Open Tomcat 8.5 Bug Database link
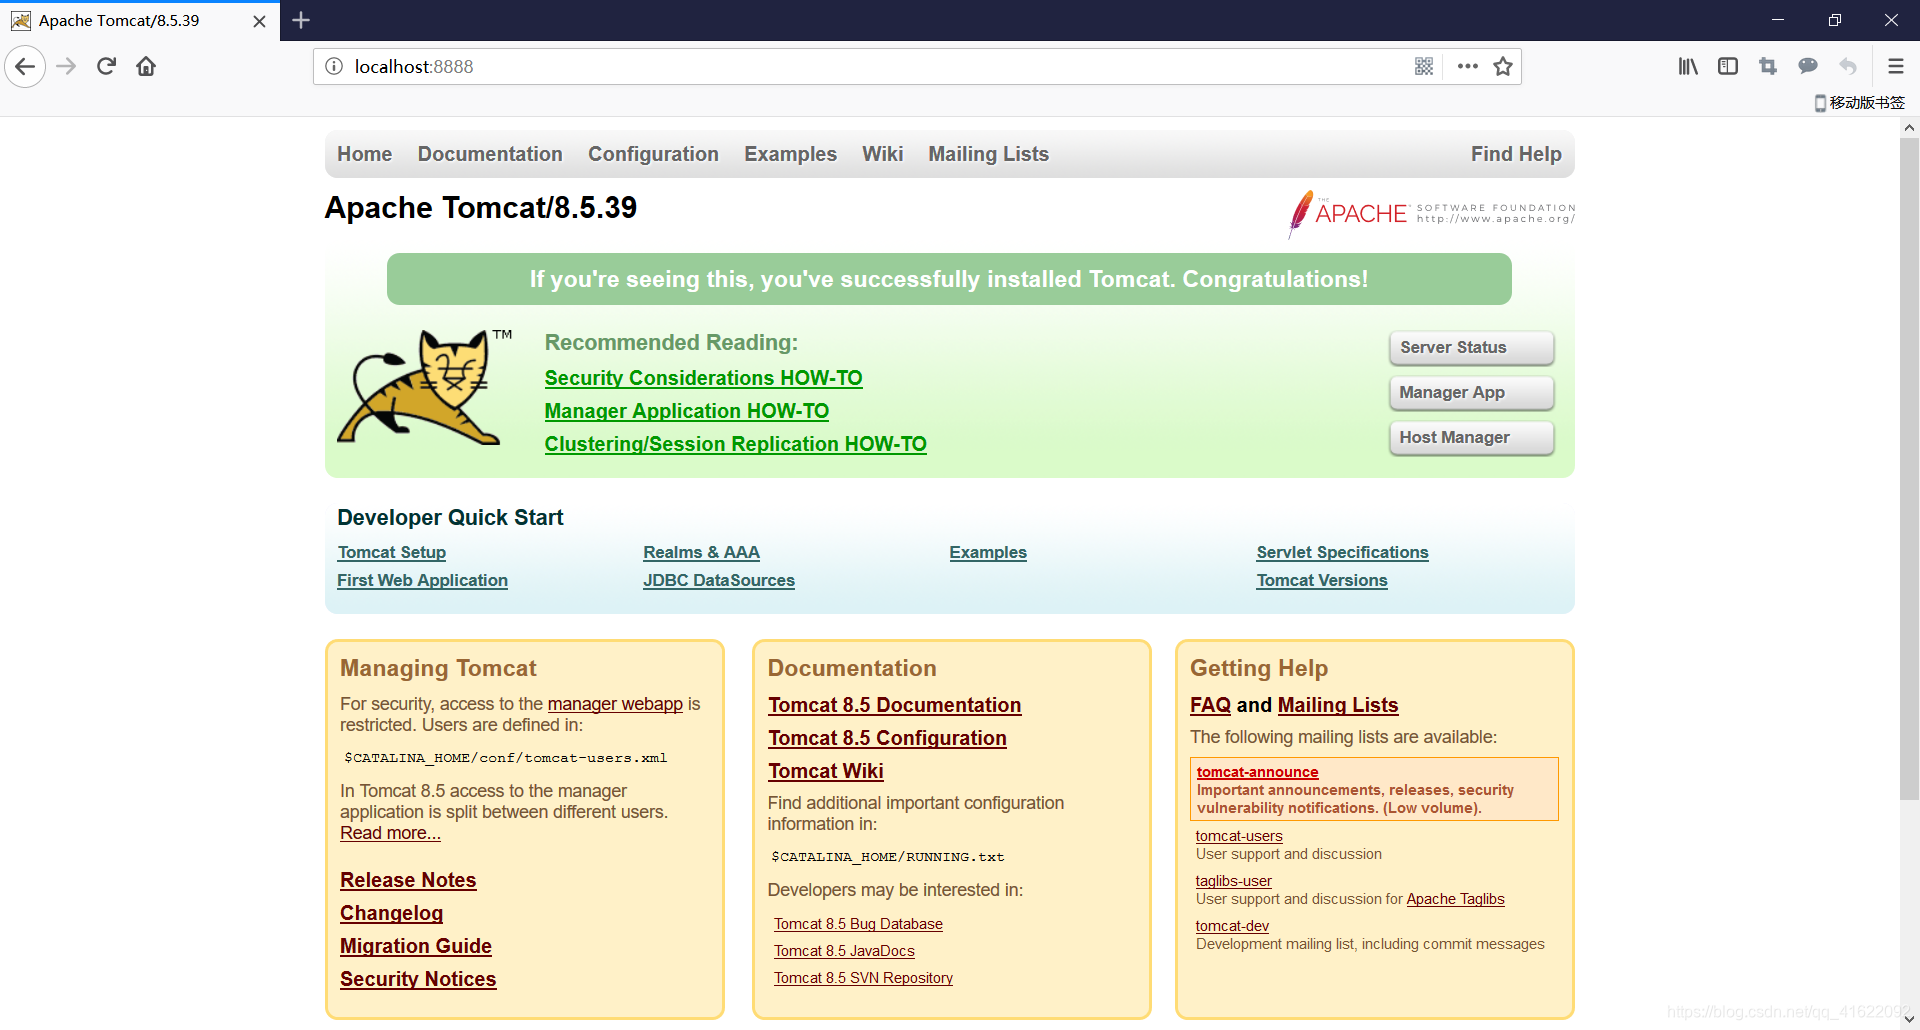Viewport: 1920px width, 1030px height. pyautogui.click(x=858, y=924)
